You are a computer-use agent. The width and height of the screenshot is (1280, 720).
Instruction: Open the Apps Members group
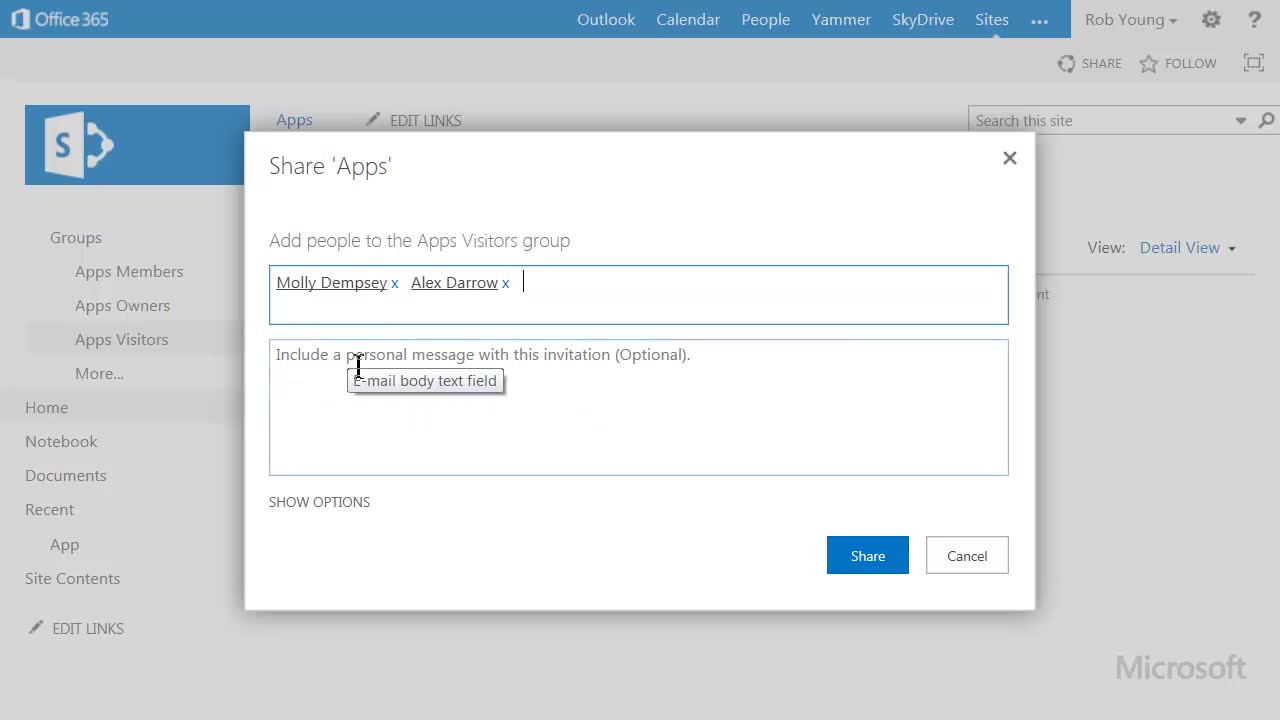point(129,272)
